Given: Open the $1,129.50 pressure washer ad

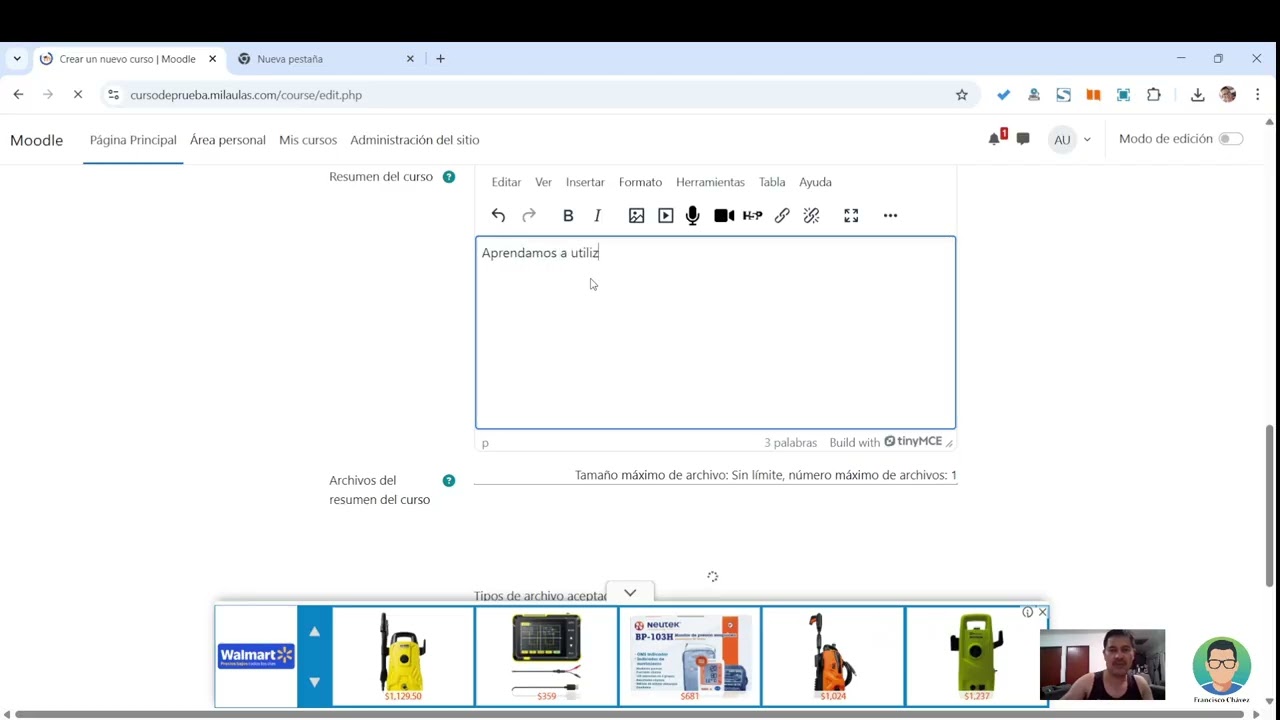Looking at the screenshot, I should click(x=403, y=656).
